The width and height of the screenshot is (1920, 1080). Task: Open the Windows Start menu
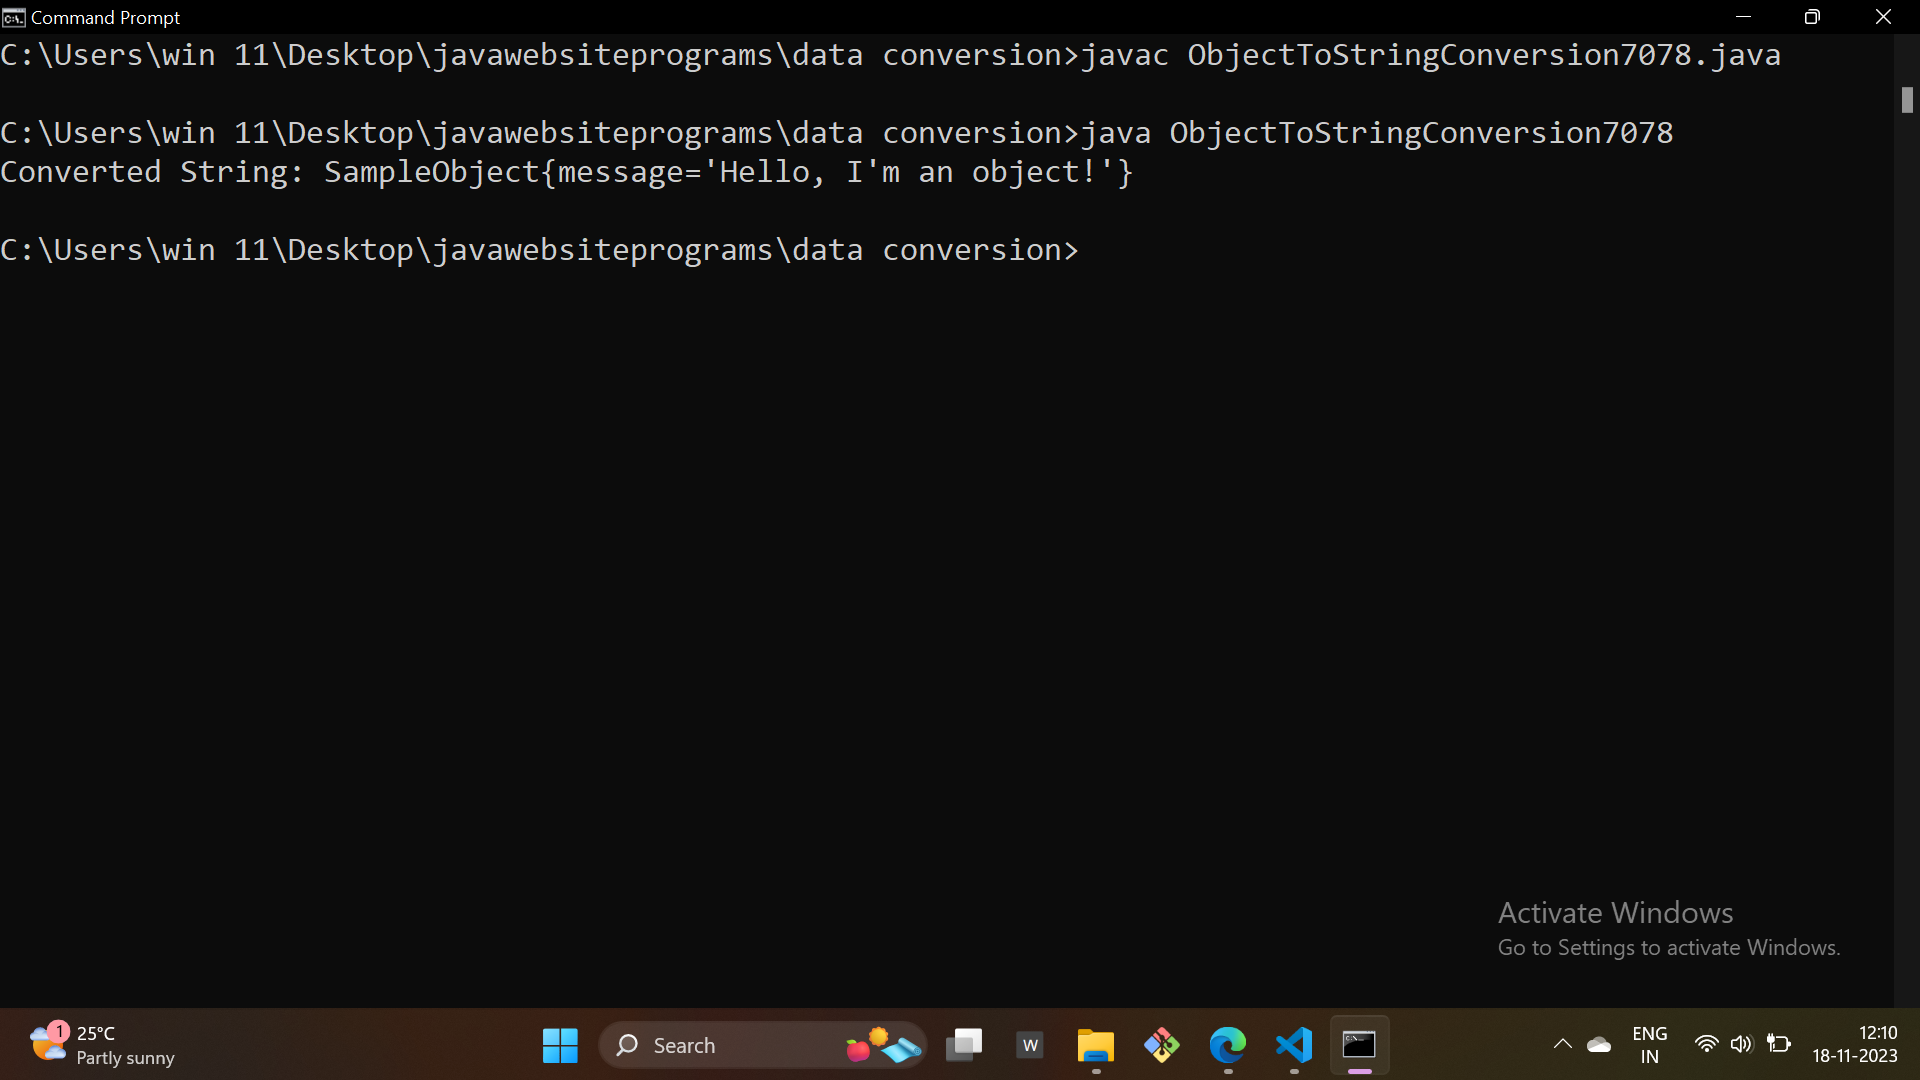pos(560,1045)
